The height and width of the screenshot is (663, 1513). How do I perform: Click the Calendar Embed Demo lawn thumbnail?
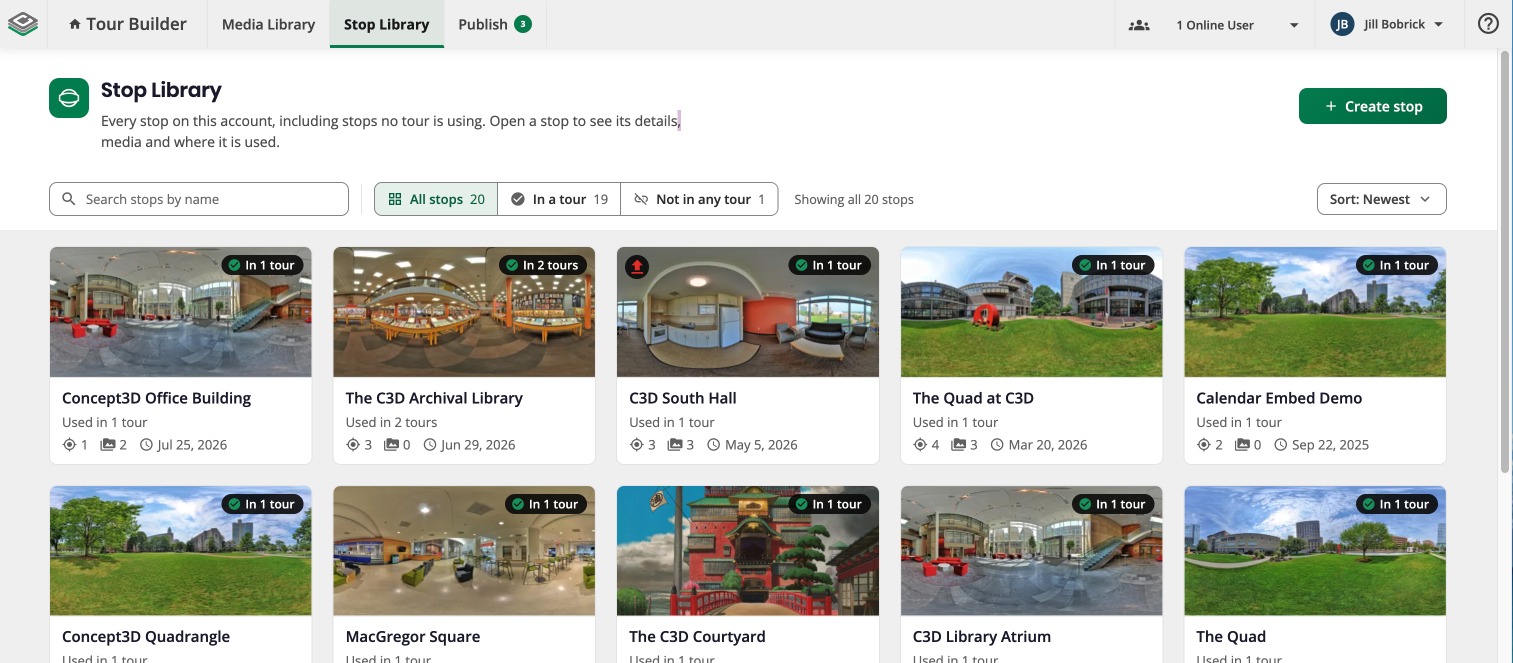(x=1315, y=312)
